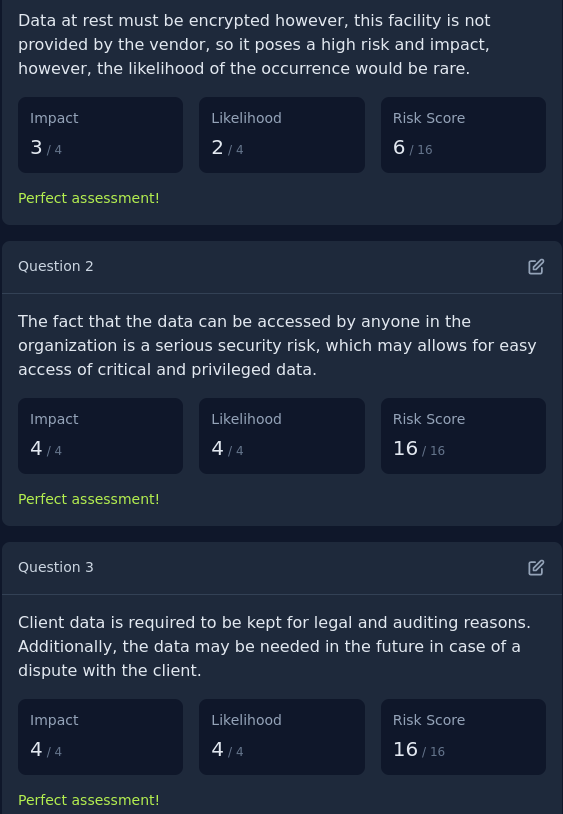The height and width of the screenshot is (814, 563).
Task: Click Perfect assessment text under Question 2
Action: [89, 499]
